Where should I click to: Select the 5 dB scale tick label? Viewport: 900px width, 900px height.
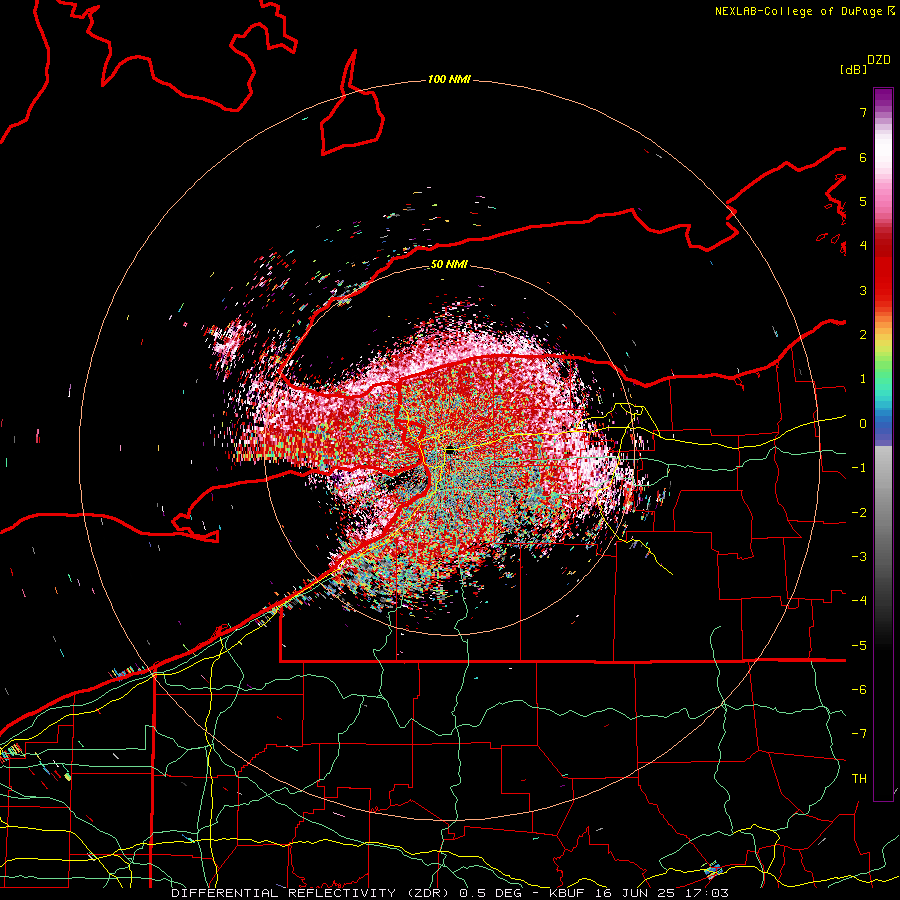coord(863,201)
